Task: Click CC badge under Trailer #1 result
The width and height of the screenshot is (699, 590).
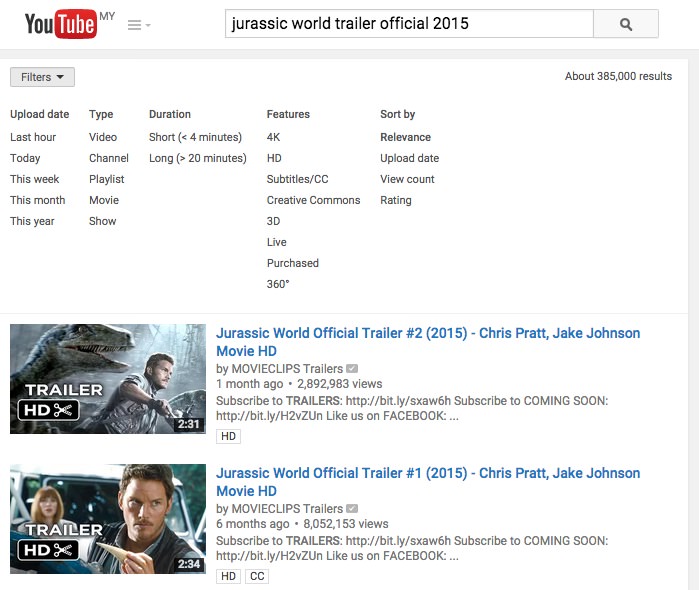Action: tap(257, 576)
